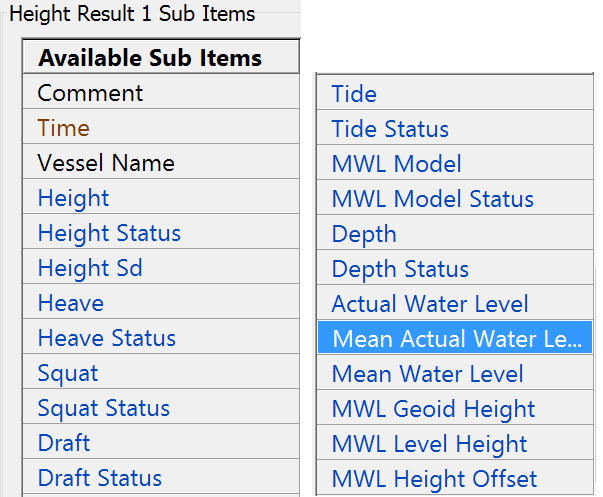Select the Draft sub item
603x497 pixels.
coord(64,443)
